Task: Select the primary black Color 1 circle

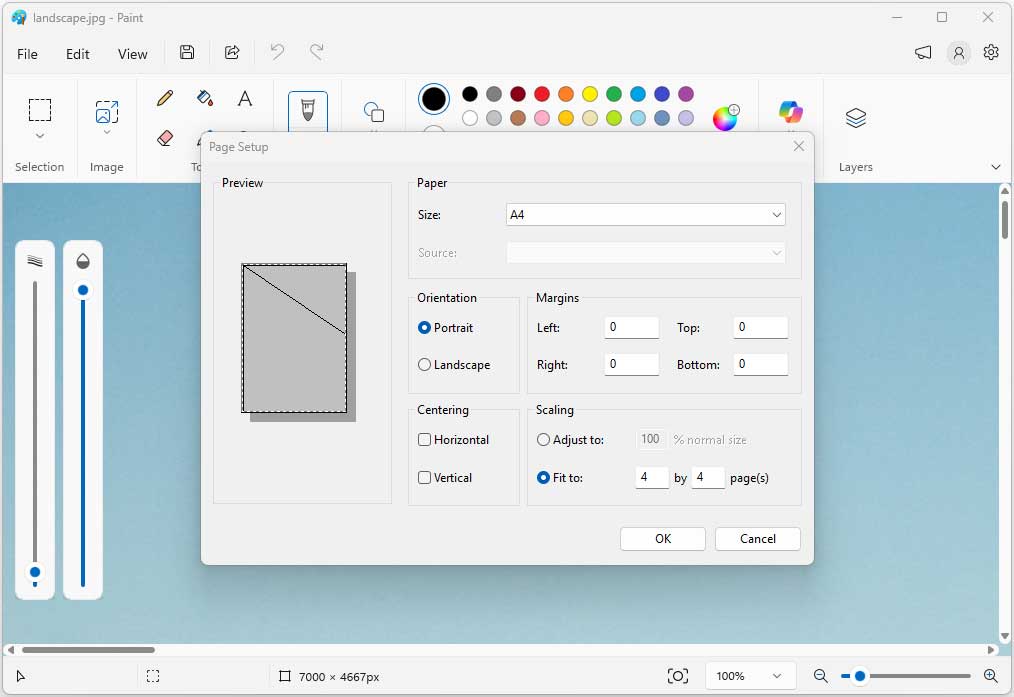Action: (x=434, y=99)
